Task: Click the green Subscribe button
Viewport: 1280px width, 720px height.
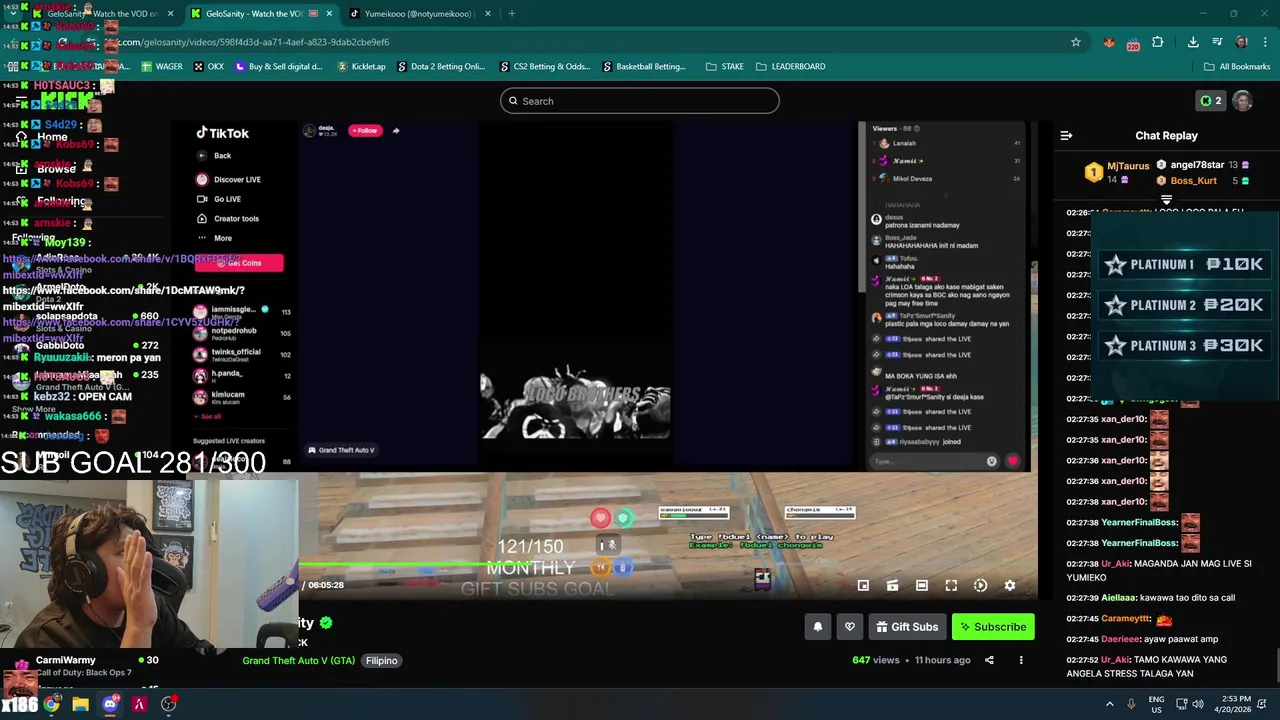Action: click(993, 627)
